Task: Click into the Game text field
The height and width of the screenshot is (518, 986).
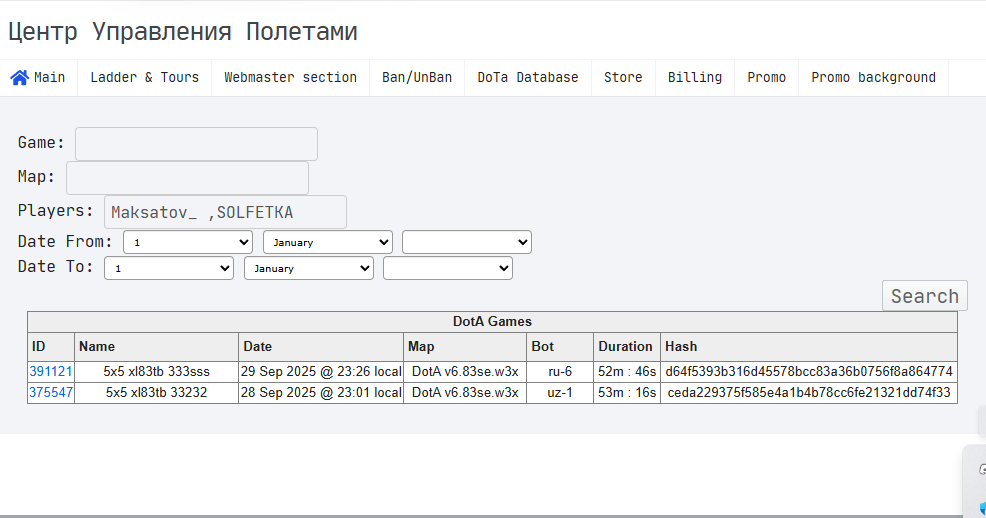Action: pyautogui.click(x=196, y=144)
